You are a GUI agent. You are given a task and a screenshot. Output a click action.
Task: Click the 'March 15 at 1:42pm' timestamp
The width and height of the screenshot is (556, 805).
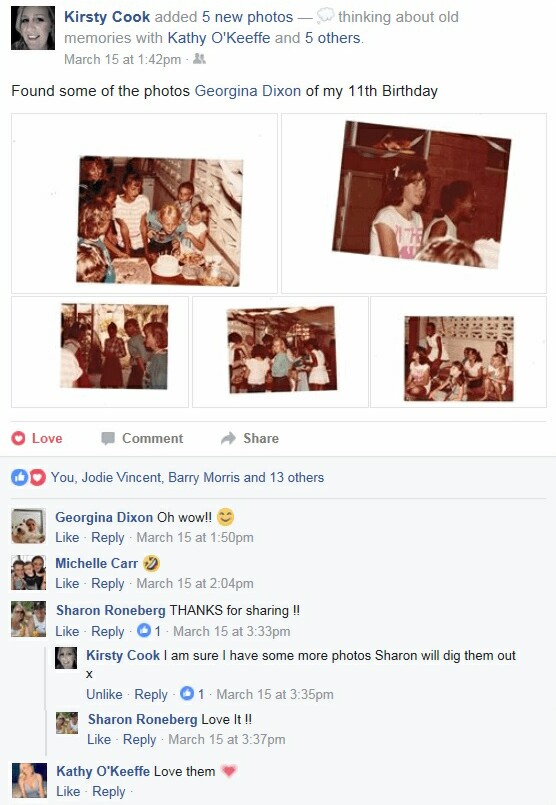[122, 60]
